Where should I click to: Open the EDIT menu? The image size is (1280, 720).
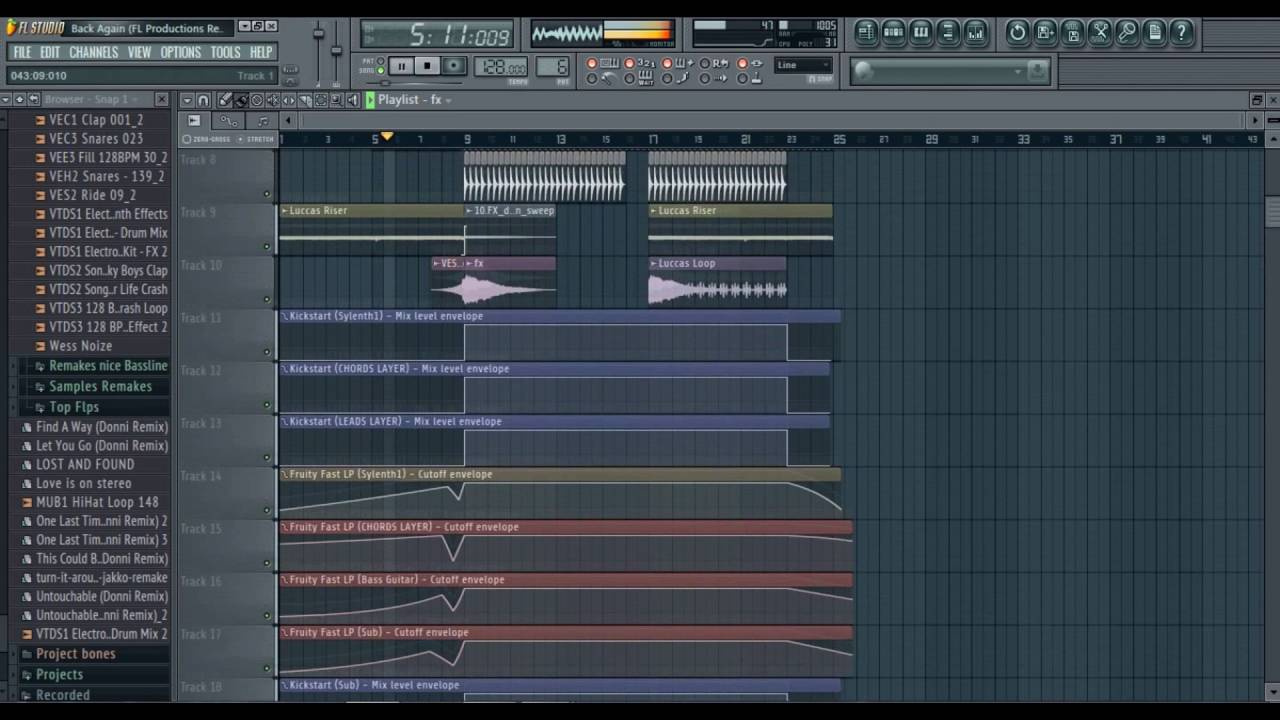coord(50,52)
